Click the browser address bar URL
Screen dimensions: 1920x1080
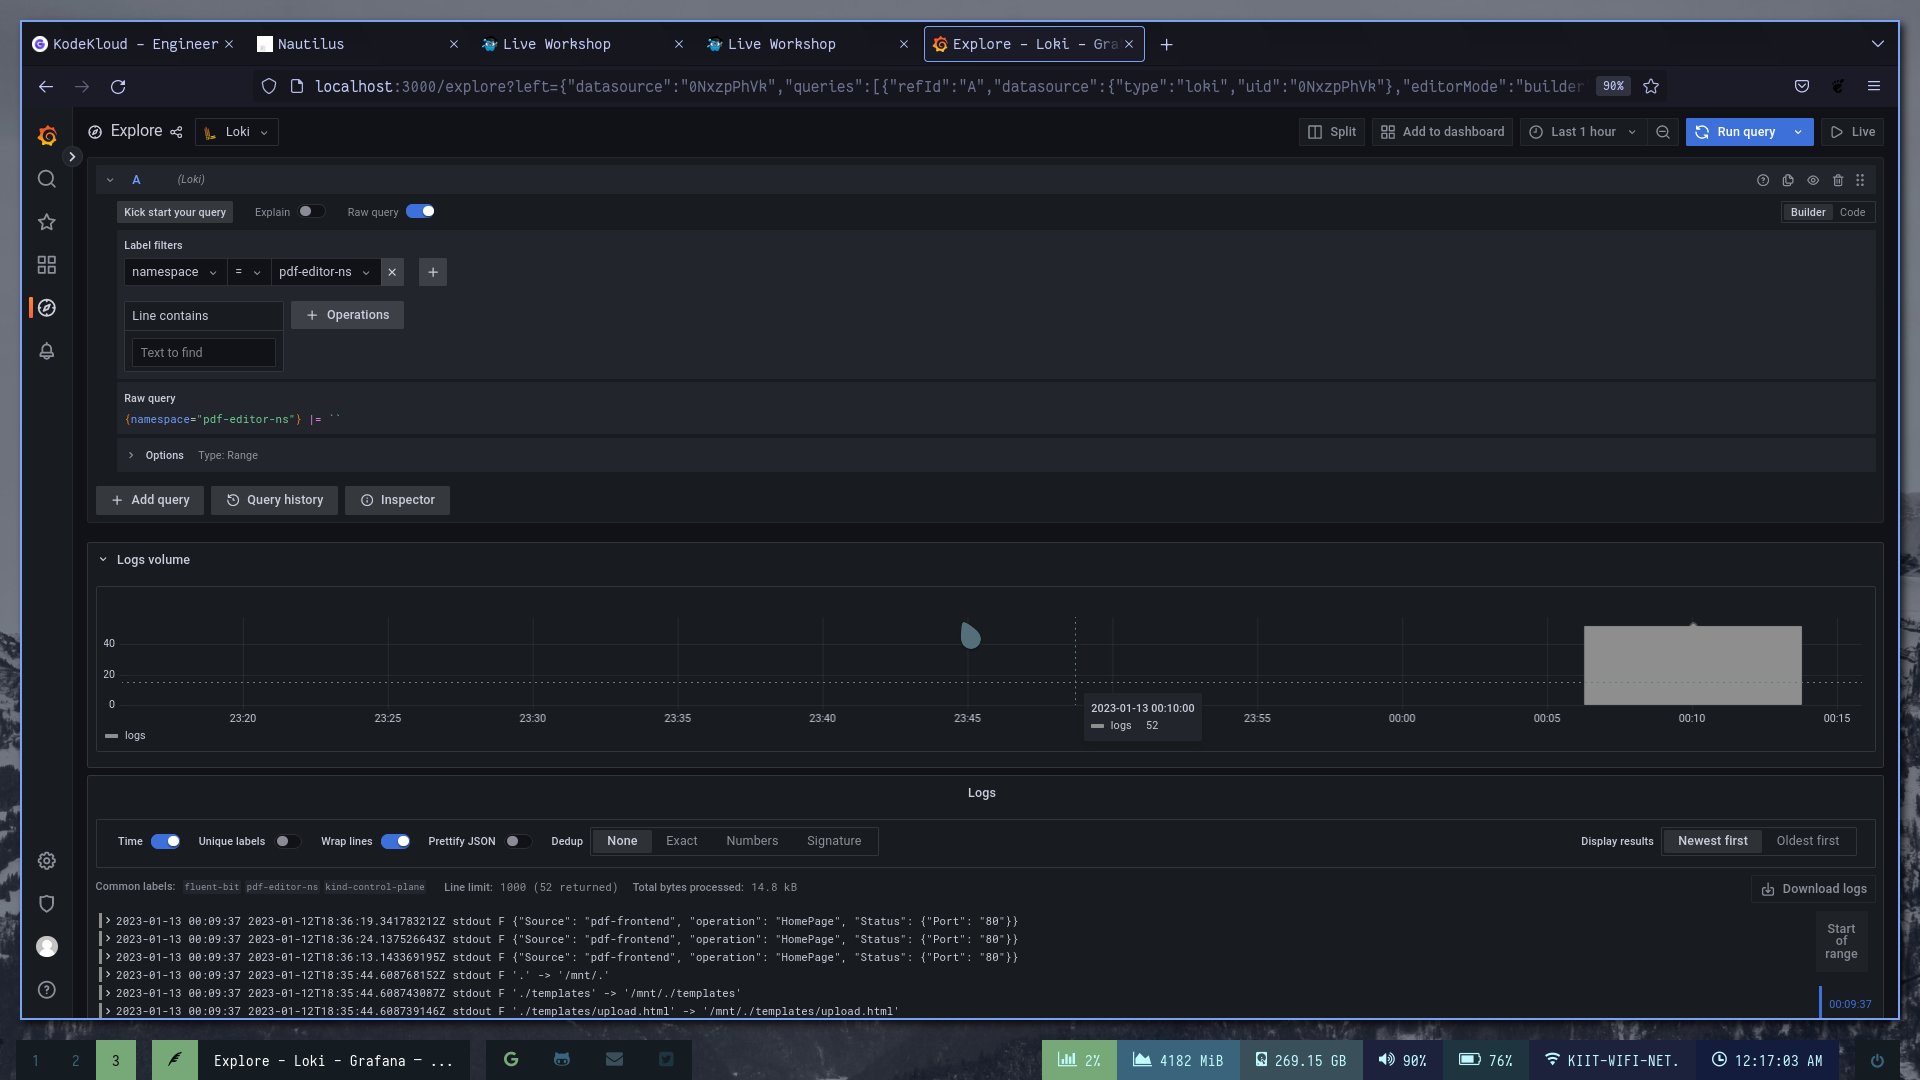click(948, 87)
